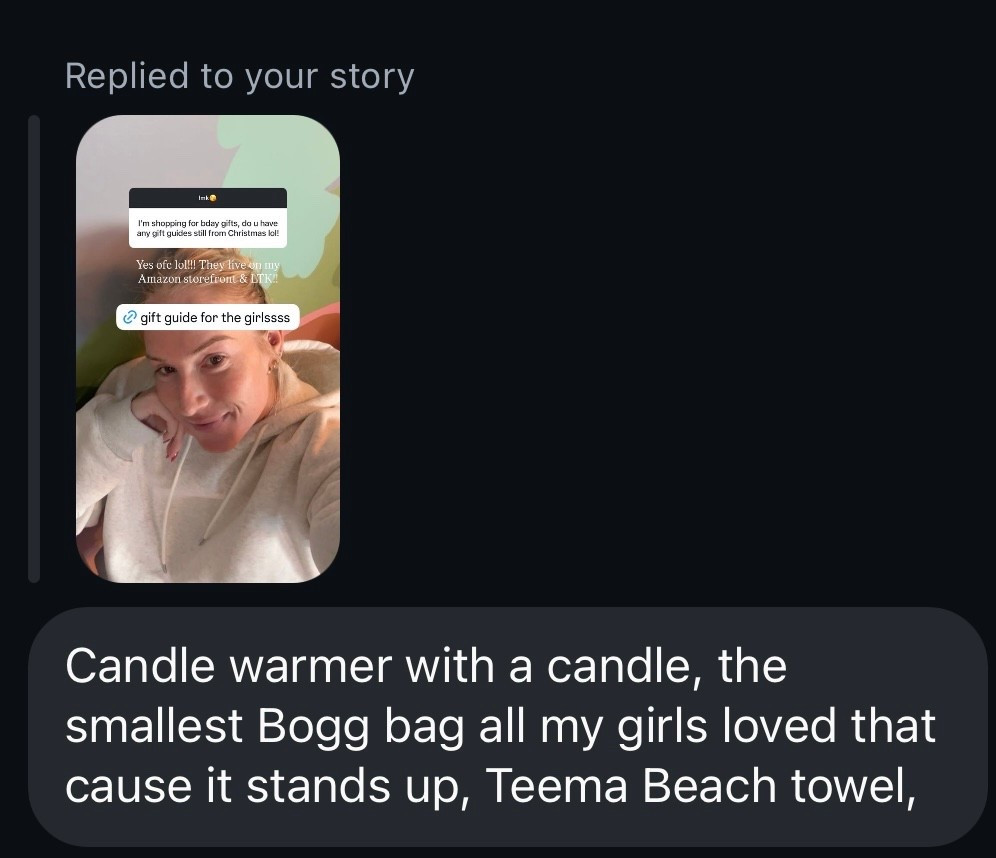Tap the vertical reply bar left of the story
The width and height of the screenshot is (996, 858).
pyautogui.click(x=34, y=348)
